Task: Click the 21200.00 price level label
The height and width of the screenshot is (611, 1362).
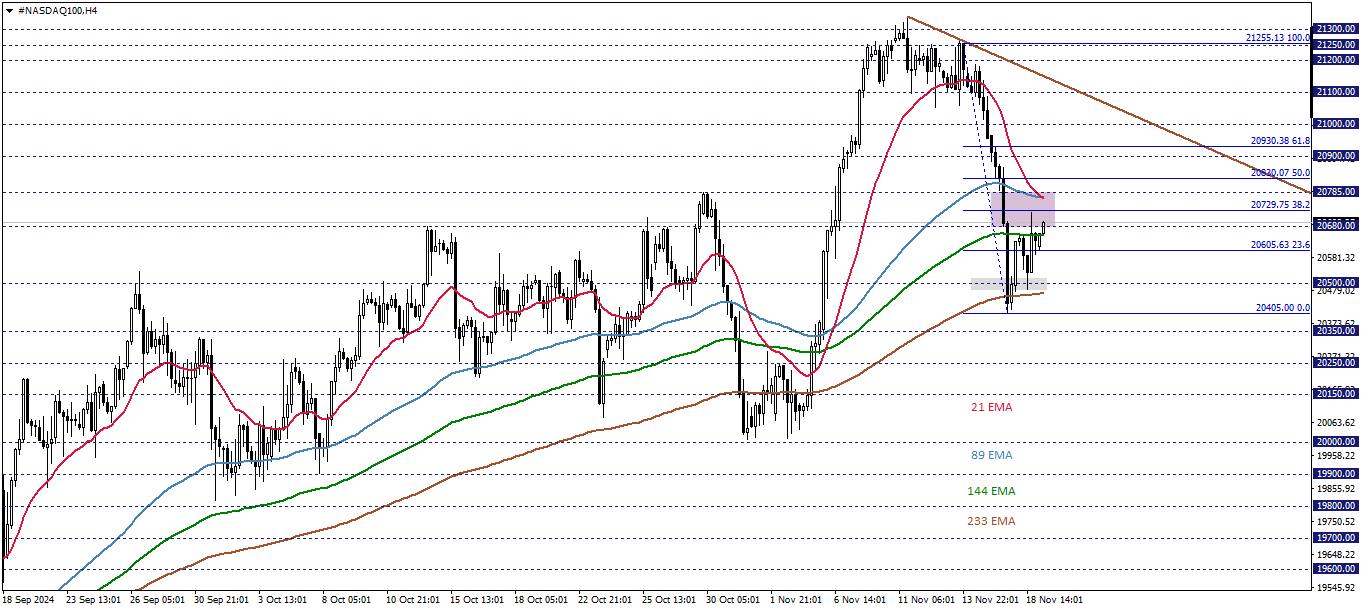Action: 1336,60
